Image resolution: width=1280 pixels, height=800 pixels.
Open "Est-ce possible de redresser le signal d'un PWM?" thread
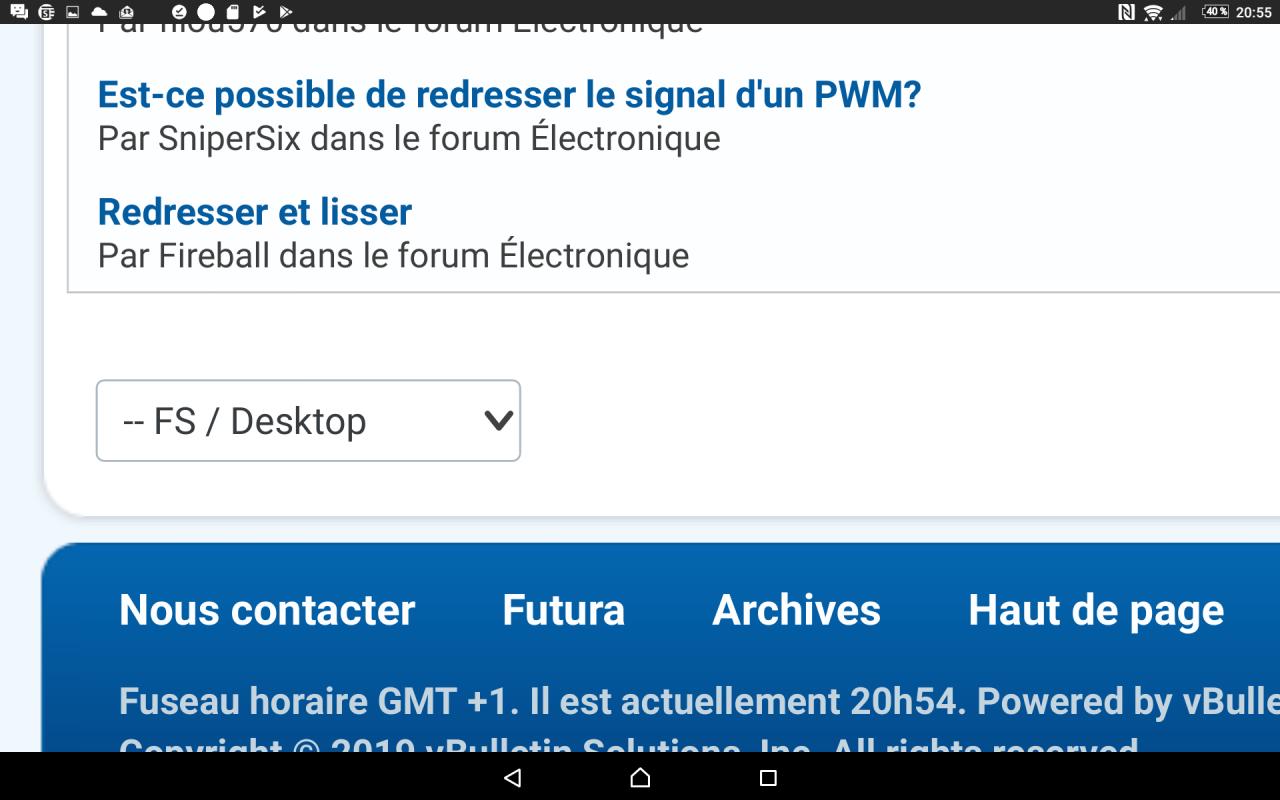(x=509, y=95)
